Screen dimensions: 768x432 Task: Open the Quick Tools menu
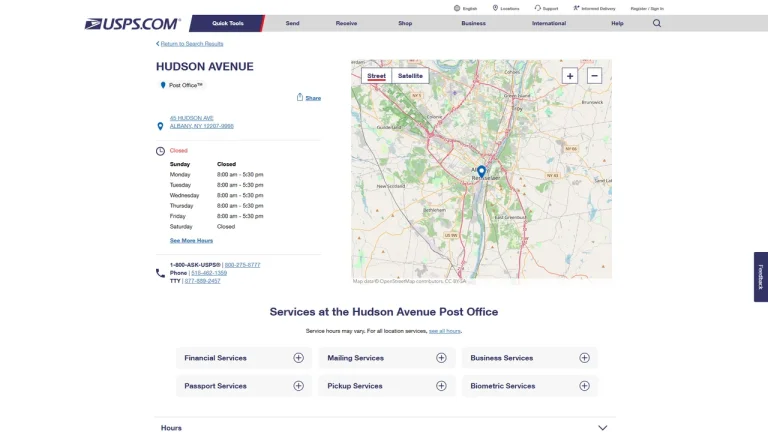click(227, 23)
